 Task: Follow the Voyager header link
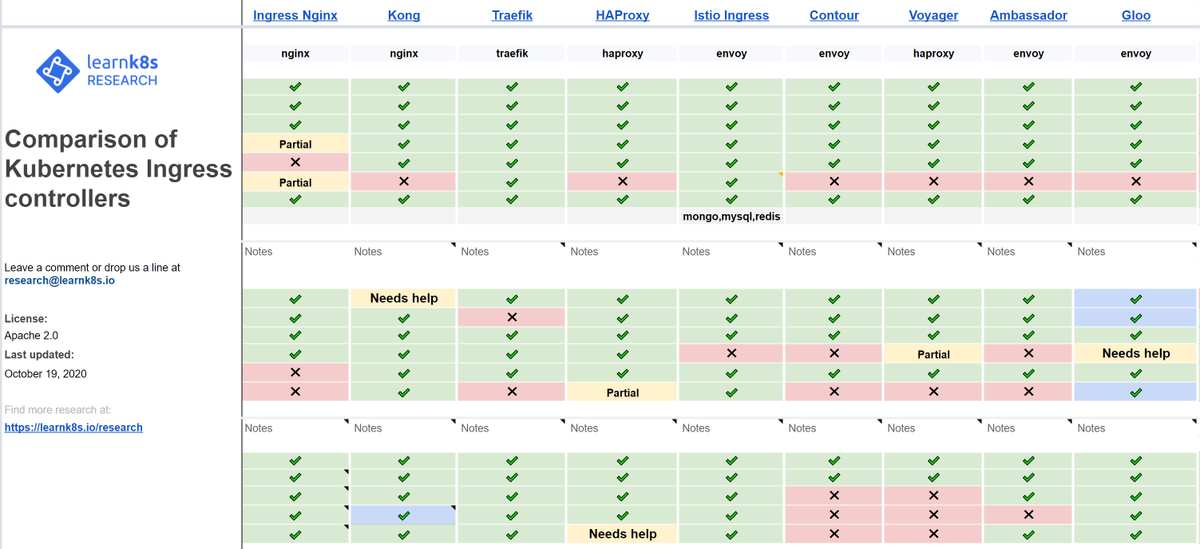coord(933,15)
